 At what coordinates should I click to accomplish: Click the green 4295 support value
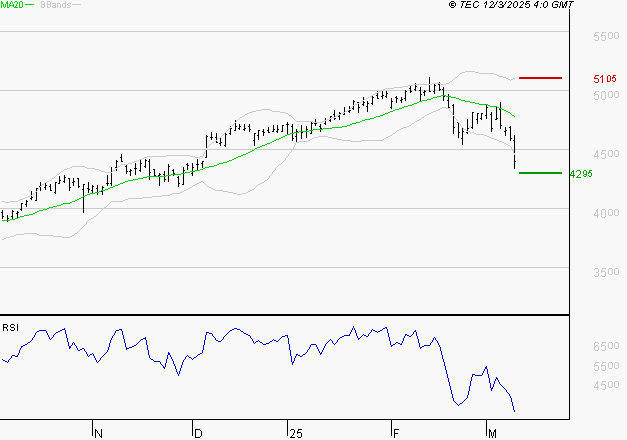pos(581,174)
